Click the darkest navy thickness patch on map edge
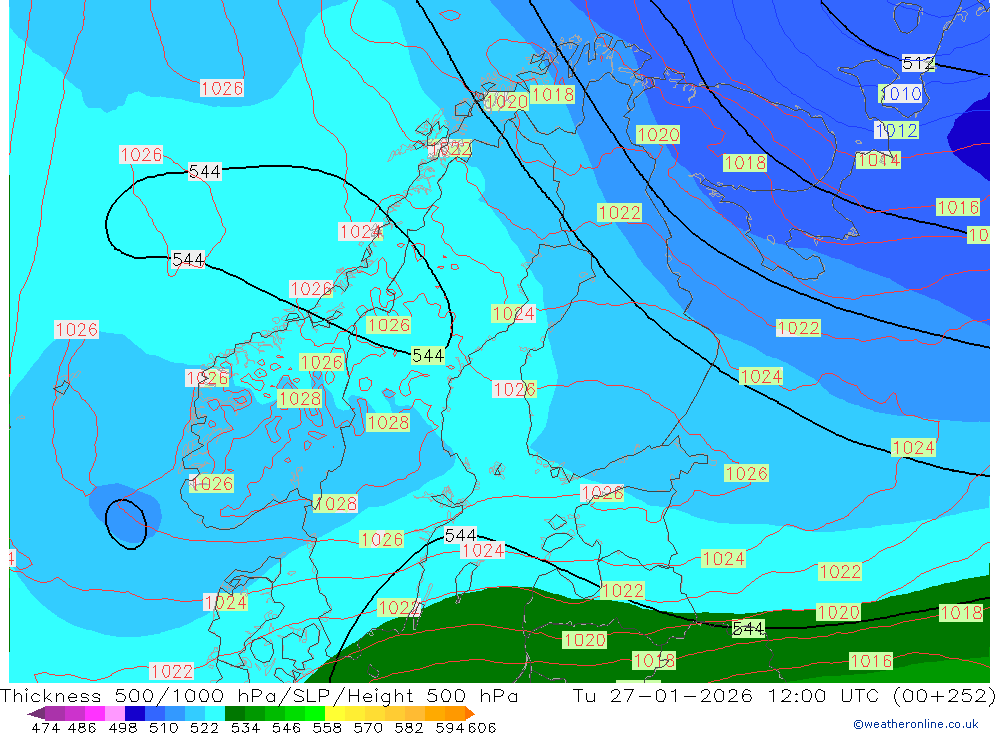The width and height of the screenshot is (1000, 733). [x=971, y=135]
